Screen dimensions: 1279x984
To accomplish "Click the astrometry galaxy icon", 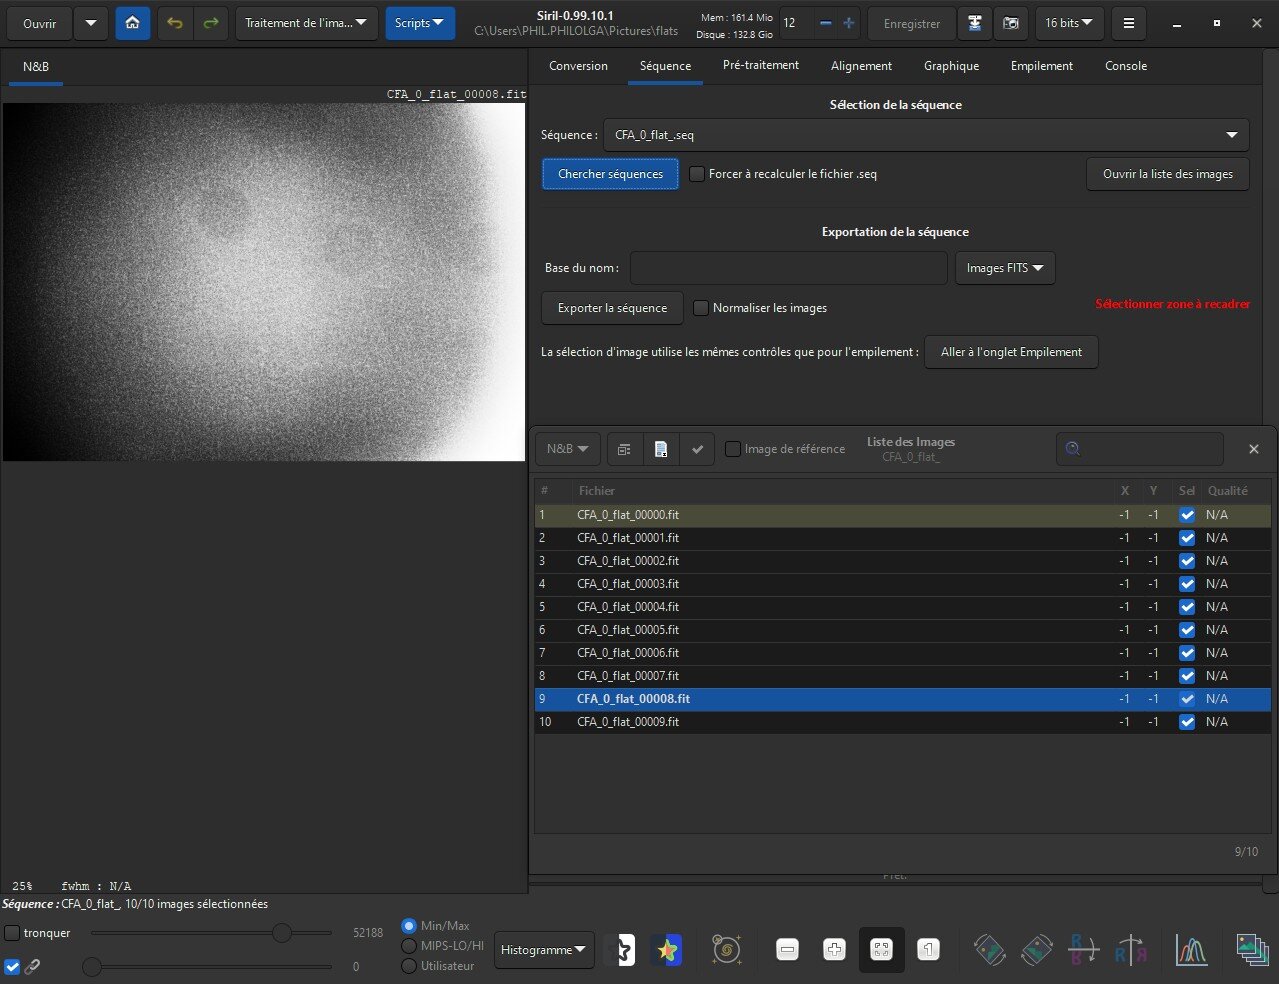I will coord(726,950).
